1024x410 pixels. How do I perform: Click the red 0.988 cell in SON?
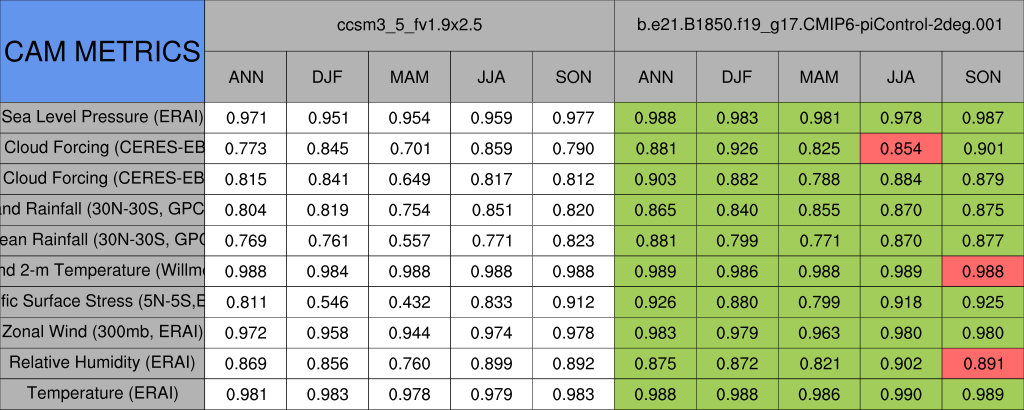coord(983,270)
